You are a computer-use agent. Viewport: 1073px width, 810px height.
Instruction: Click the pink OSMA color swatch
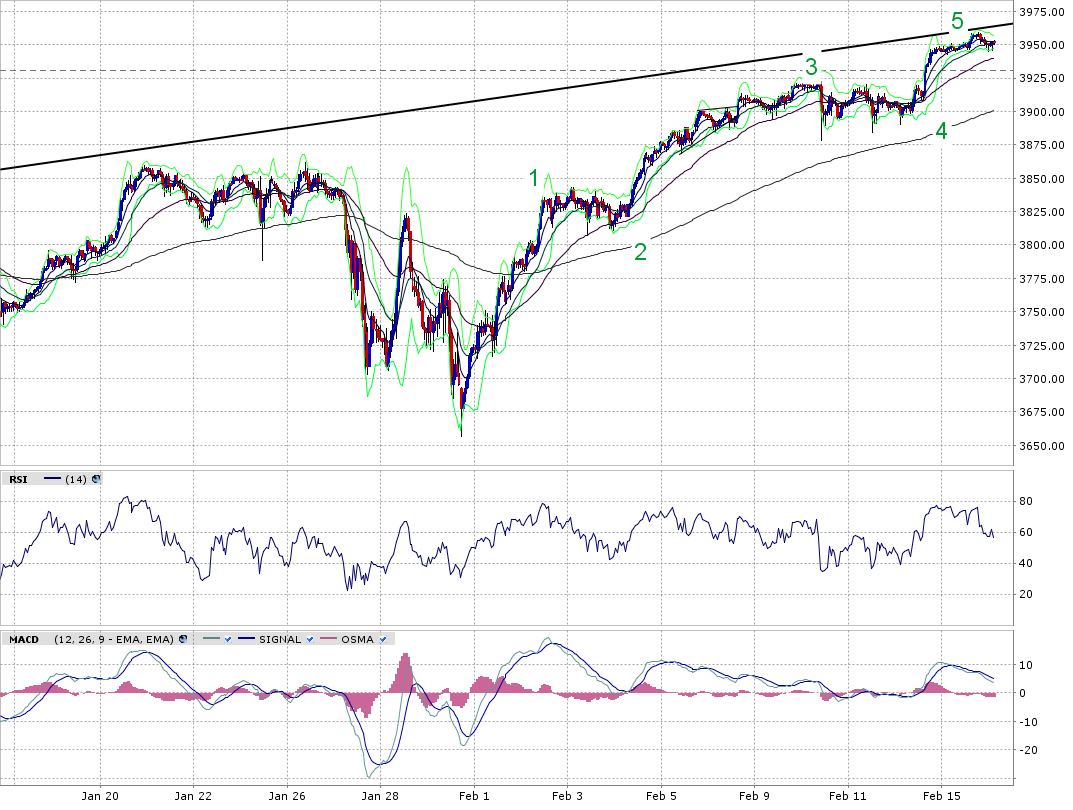point(328,640)
